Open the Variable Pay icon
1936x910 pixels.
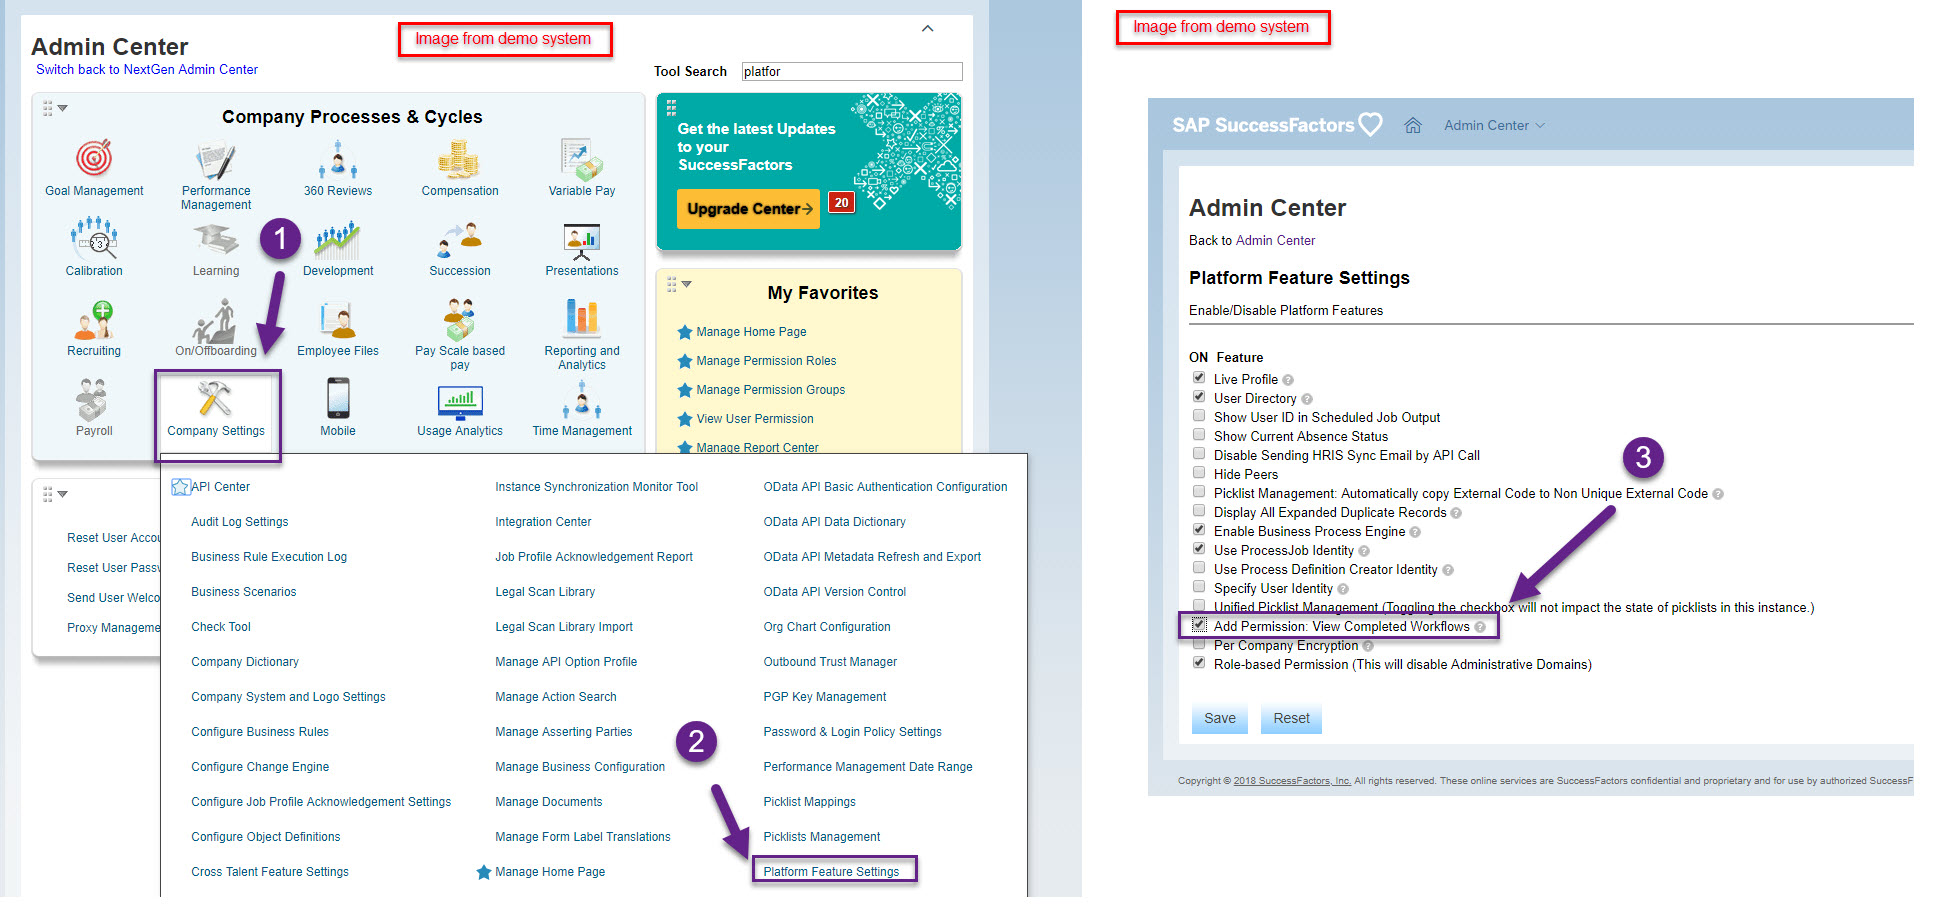coord(581,160)
